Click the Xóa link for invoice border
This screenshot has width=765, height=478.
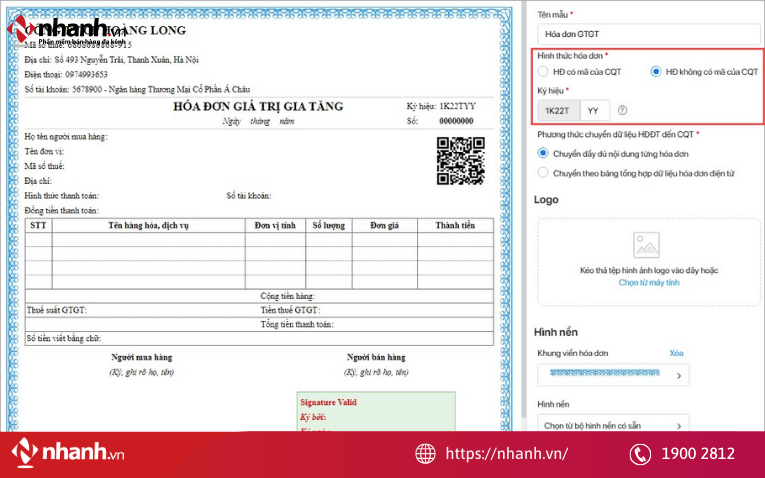(x=676, y=353)
